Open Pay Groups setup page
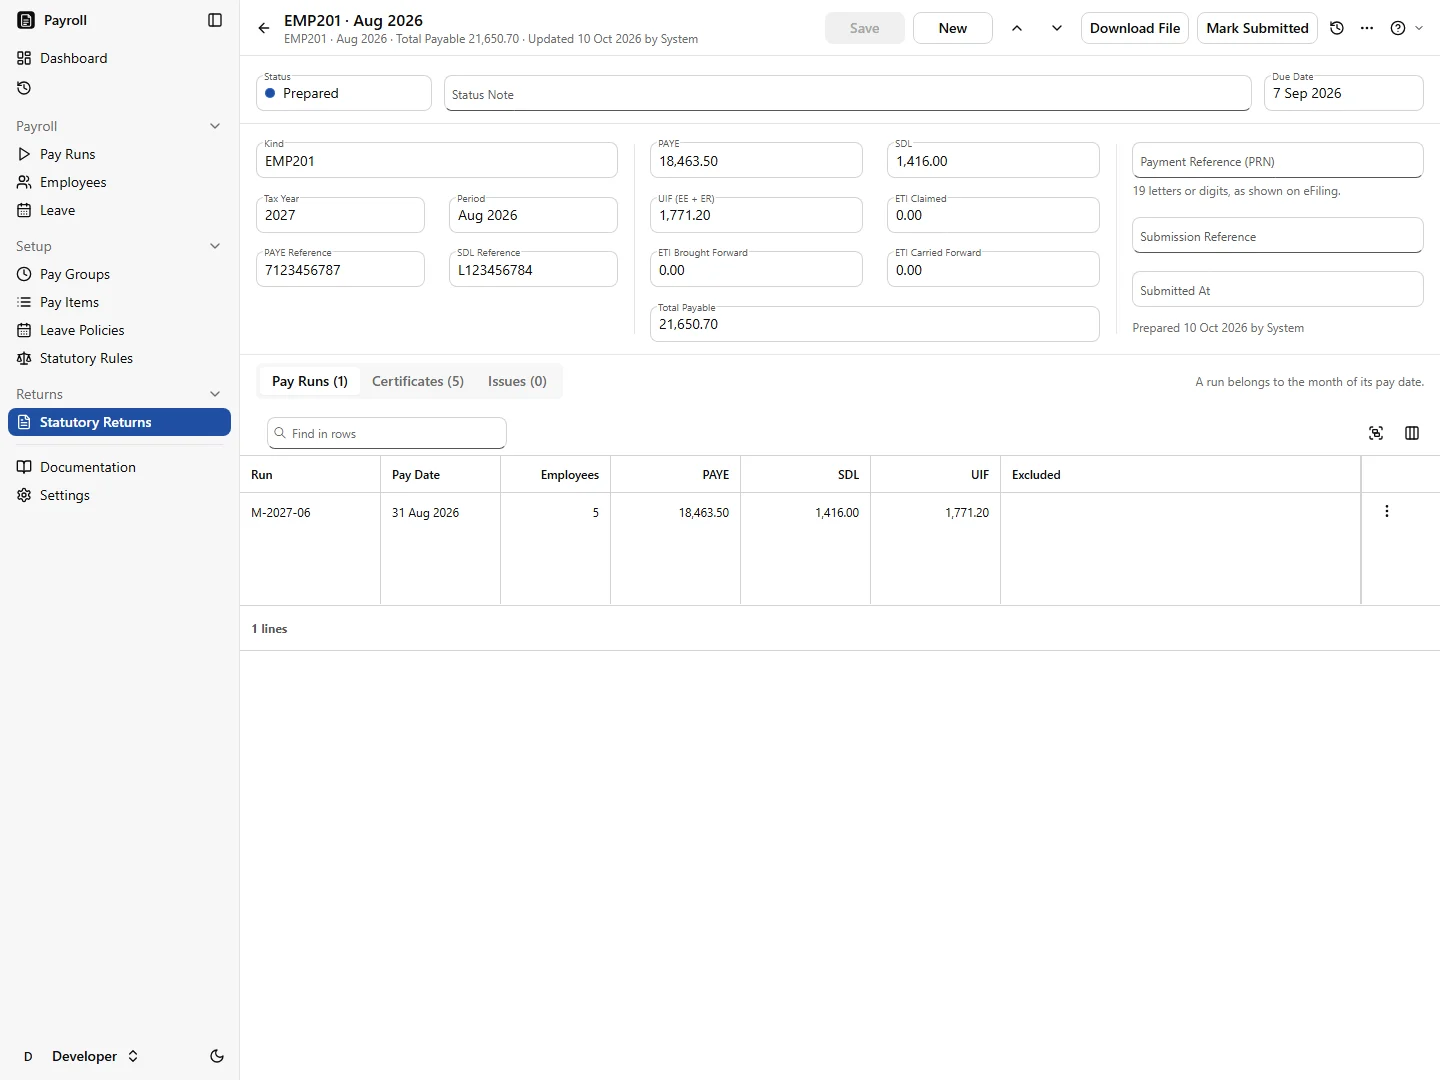 [119, 274]
